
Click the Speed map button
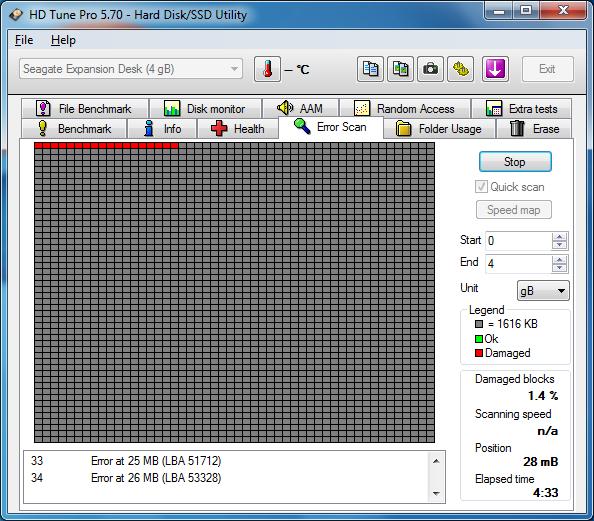[514, 210]
